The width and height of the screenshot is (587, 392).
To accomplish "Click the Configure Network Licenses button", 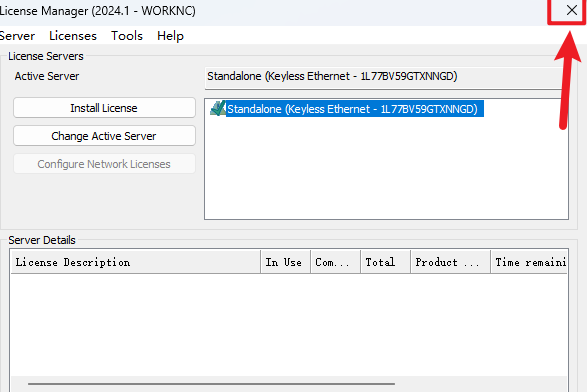I will click(x=104, y=164).
